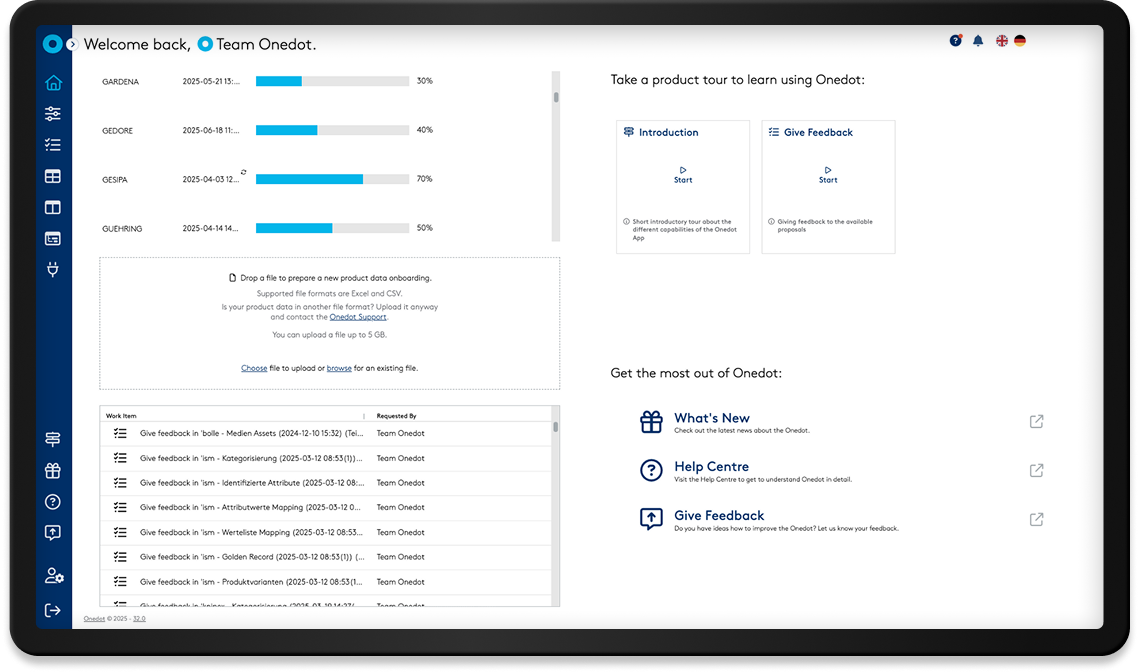The width and height of the screenshot is (1138, 672).
Task: Select the GARDENA onboarding row name
Action: click(x=120, y=82)
